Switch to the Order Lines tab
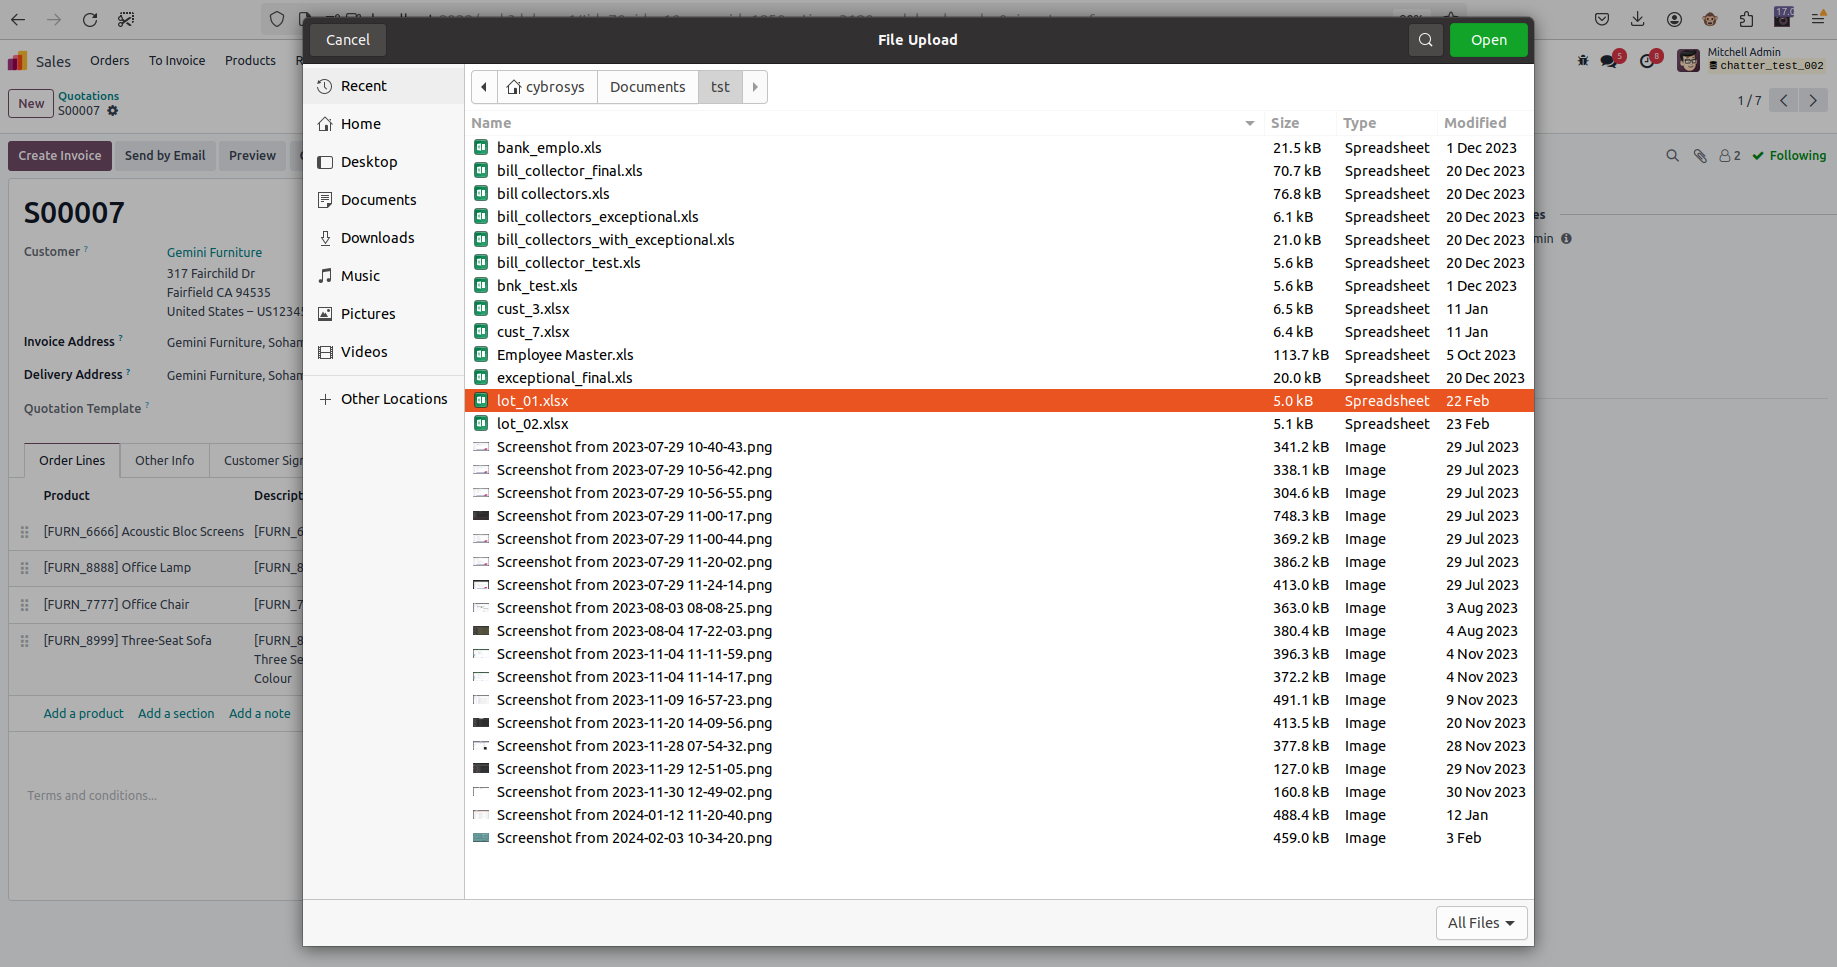 (x=72, y=461)
